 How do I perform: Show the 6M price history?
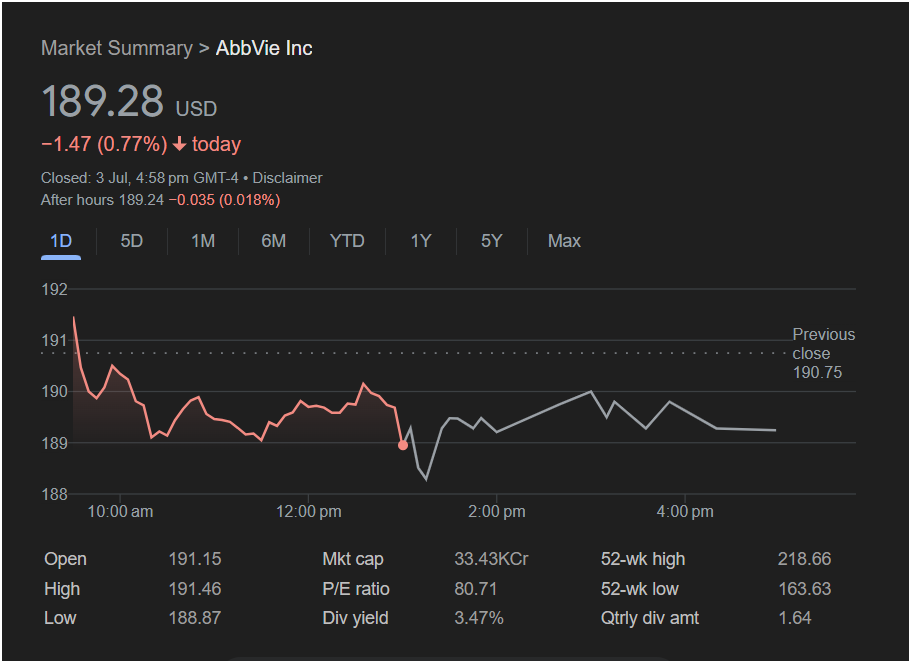(x=274, y=241)
